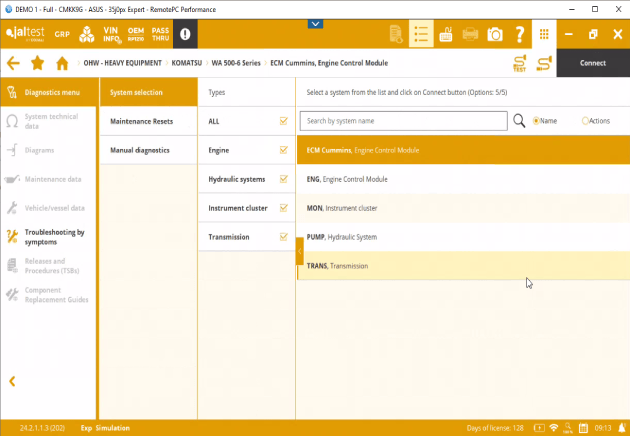Click the home icon in navigation bar
This screenshot has width=630, height=436.
pos(62,63)
